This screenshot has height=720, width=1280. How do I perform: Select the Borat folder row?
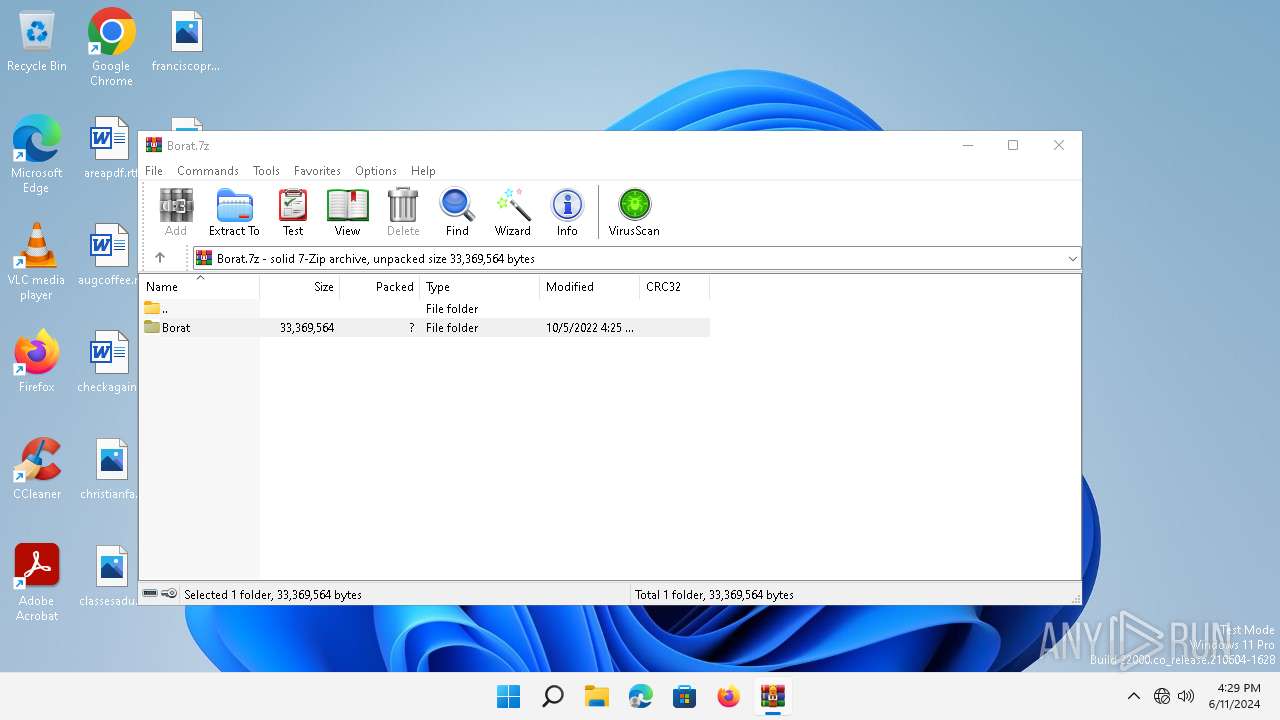425,327
